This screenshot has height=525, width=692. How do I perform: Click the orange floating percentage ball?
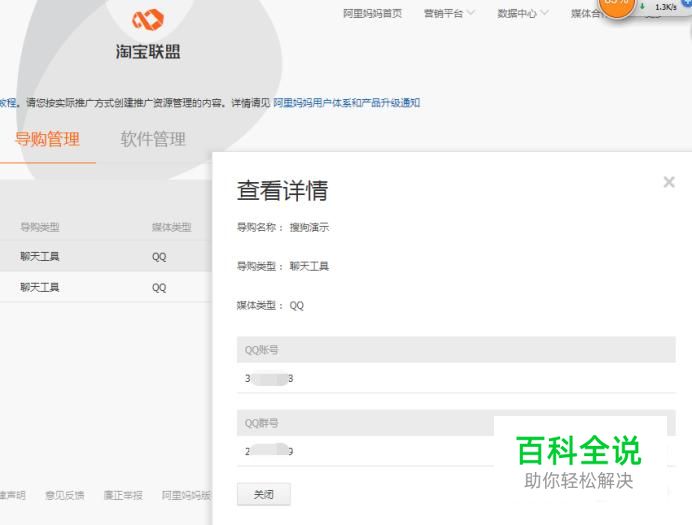(x=617, y=5)
